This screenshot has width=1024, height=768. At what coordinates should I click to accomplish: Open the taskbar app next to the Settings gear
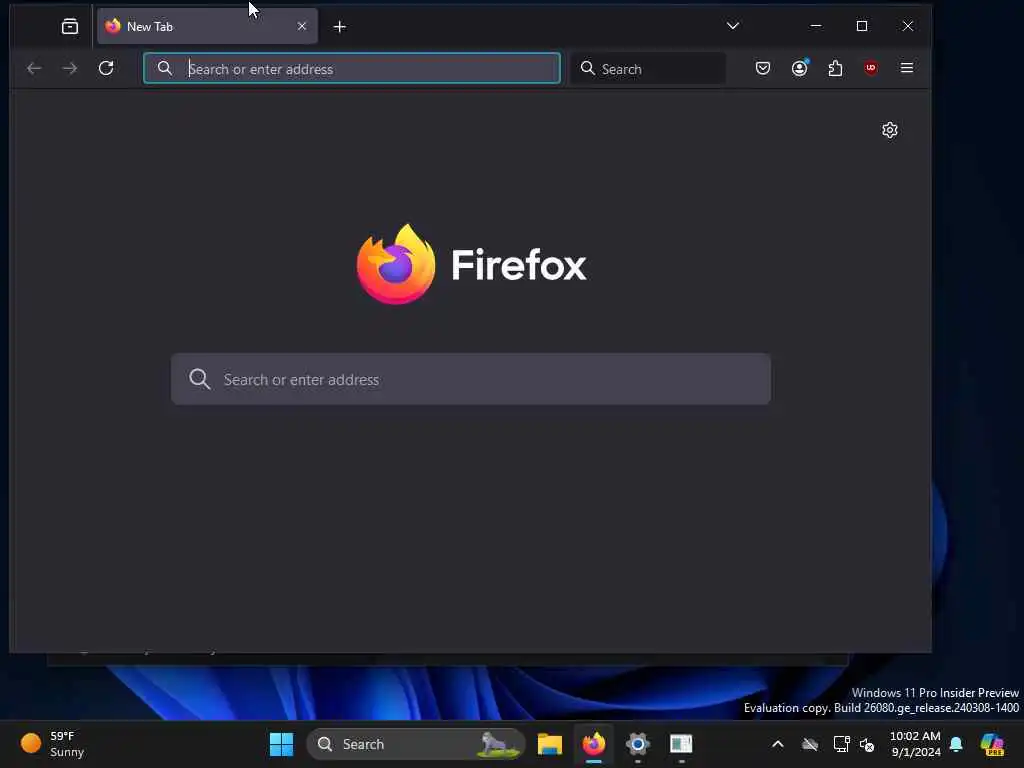click(681, 744)
